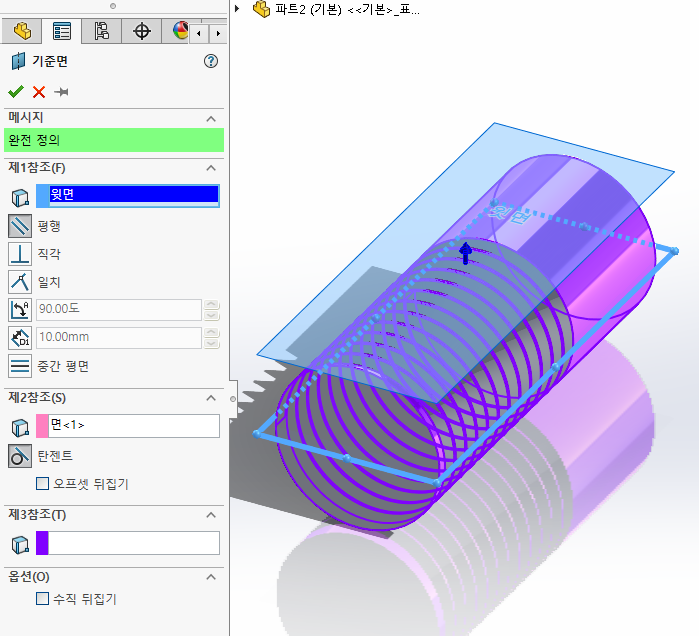Image resolution: width=699 pixels, height=636 pixels.
Task: Collapse the 메시지 section
Action: pos(211,119)
